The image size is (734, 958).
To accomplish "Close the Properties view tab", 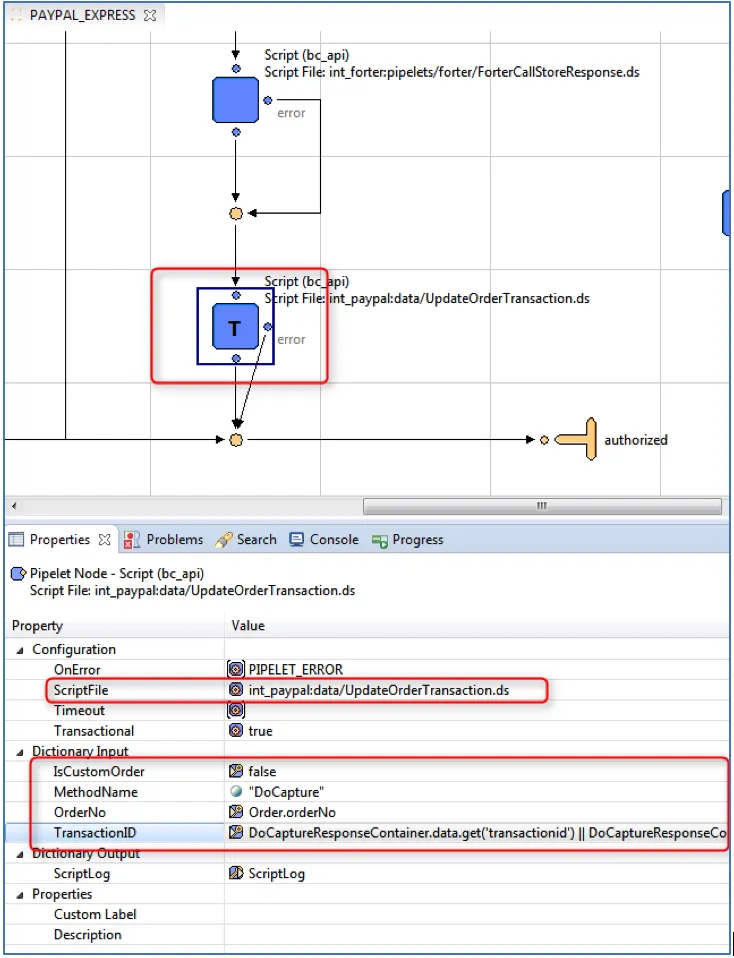I will [105, 539].
